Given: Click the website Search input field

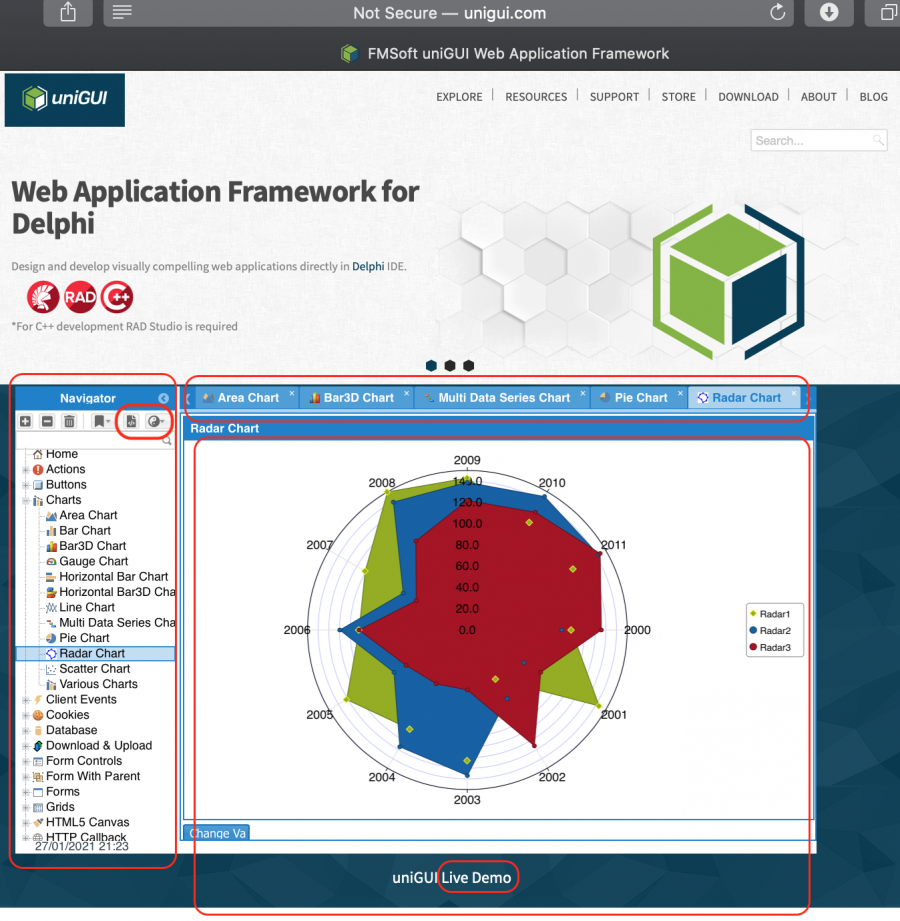Looking at the screenshot, I should [x=811, y=141].
